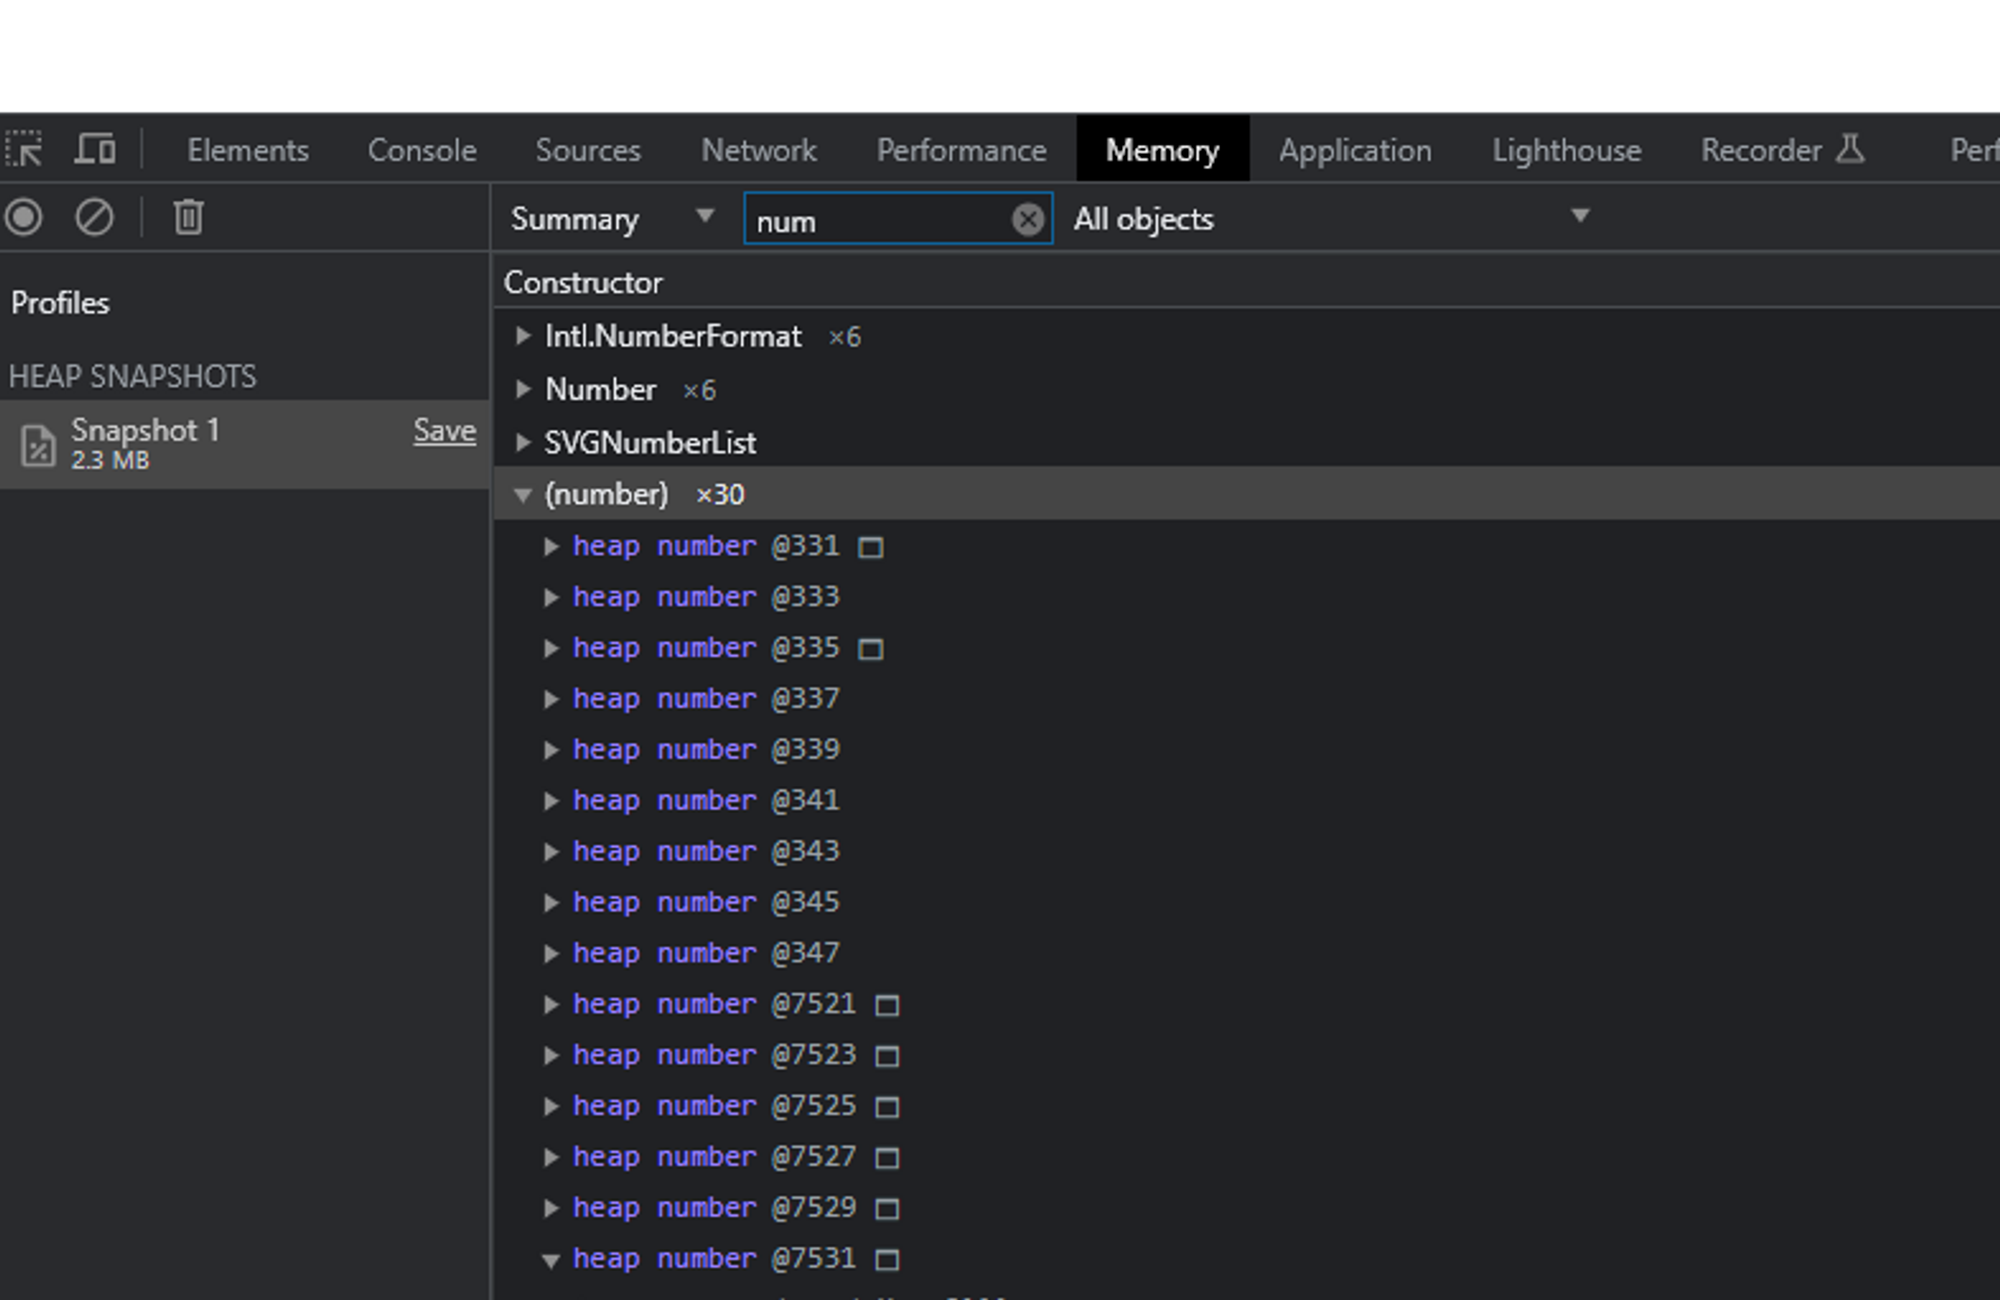Activate the inspect element picker icon

tap(24, 150)
